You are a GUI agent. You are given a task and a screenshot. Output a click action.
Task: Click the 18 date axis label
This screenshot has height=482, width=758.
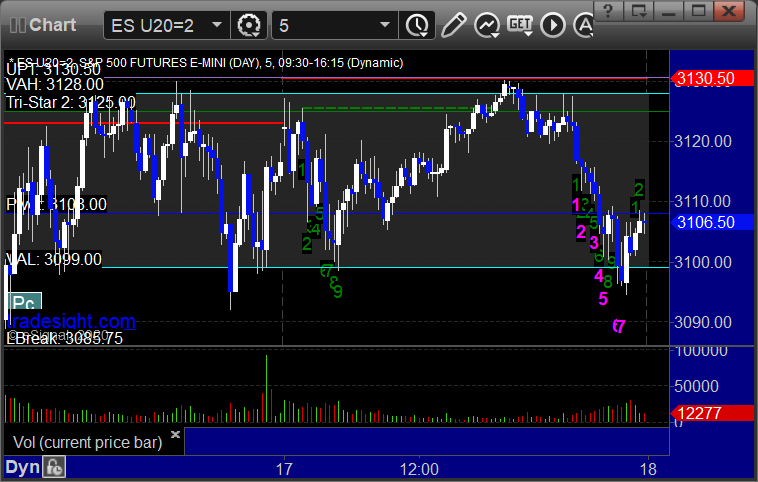point(648,469)
